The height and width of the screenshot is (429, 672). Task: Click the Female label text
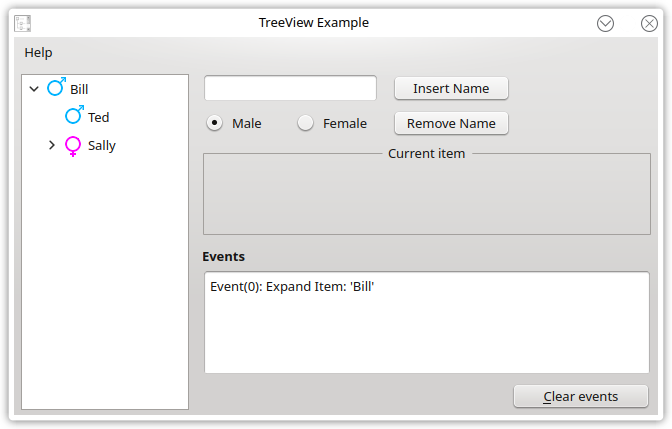345,123
